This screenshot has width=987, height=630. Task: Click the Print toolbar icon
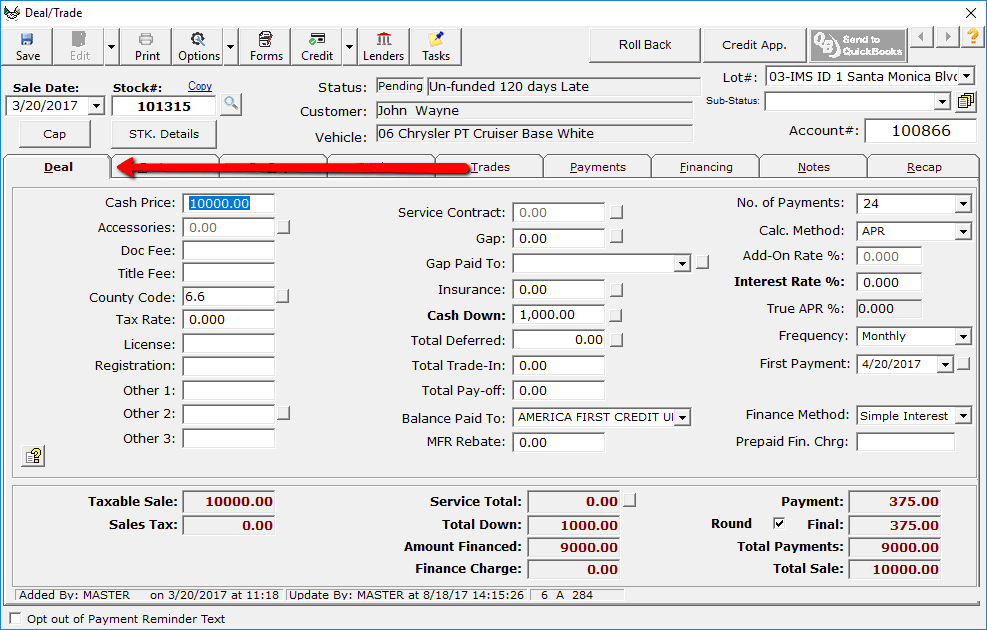click(x=147, y=46)
